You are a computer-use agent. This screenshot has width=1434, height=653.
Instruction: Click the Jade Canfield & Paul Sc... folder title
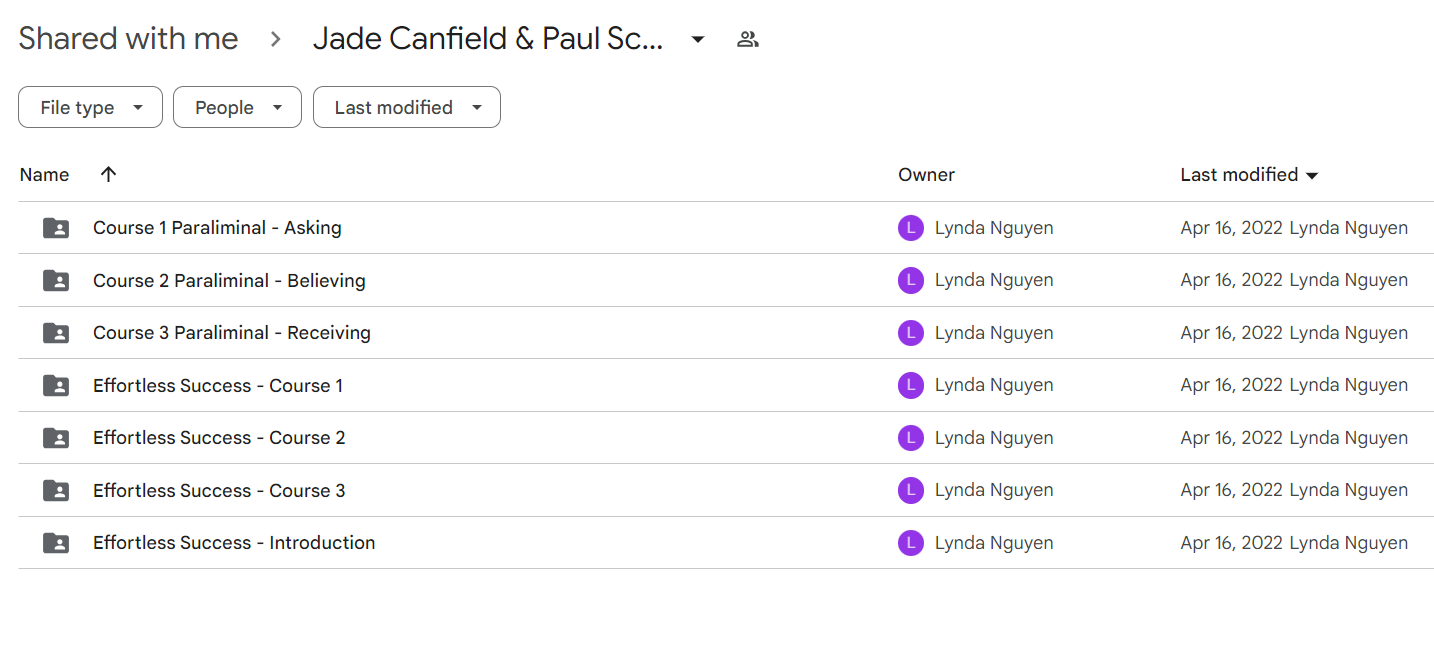[488, 39]
